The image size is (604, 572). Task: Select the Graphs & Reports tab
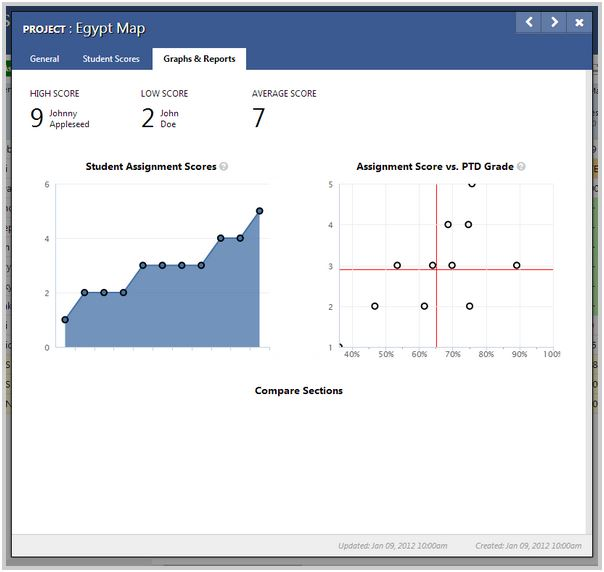199,59
